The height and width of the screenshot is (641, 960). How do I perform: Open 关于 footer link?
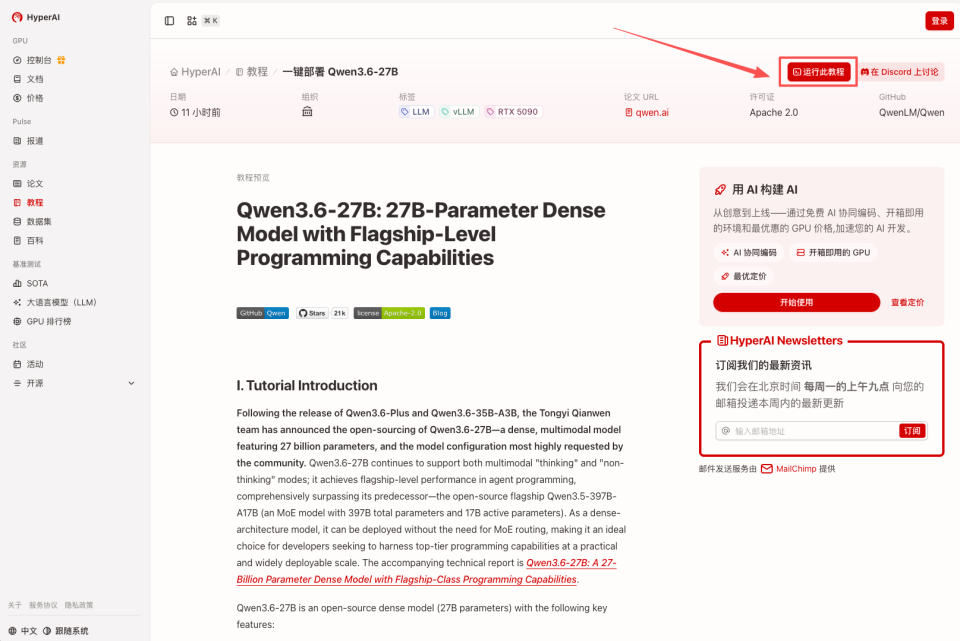tap(15, 605)
